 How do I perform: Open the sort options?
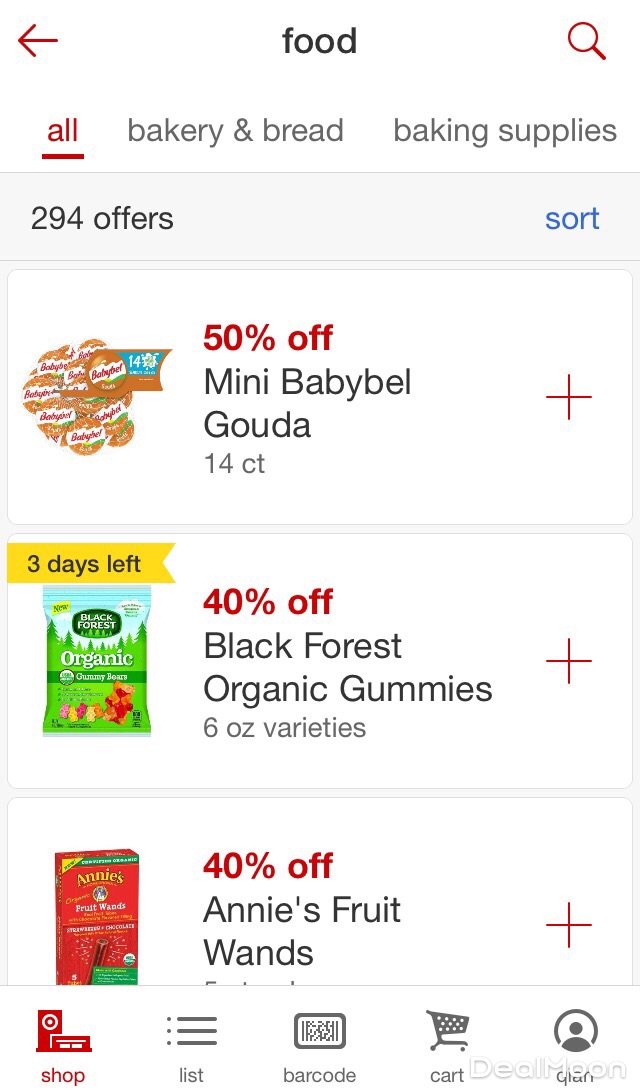[x=572, y=218]
